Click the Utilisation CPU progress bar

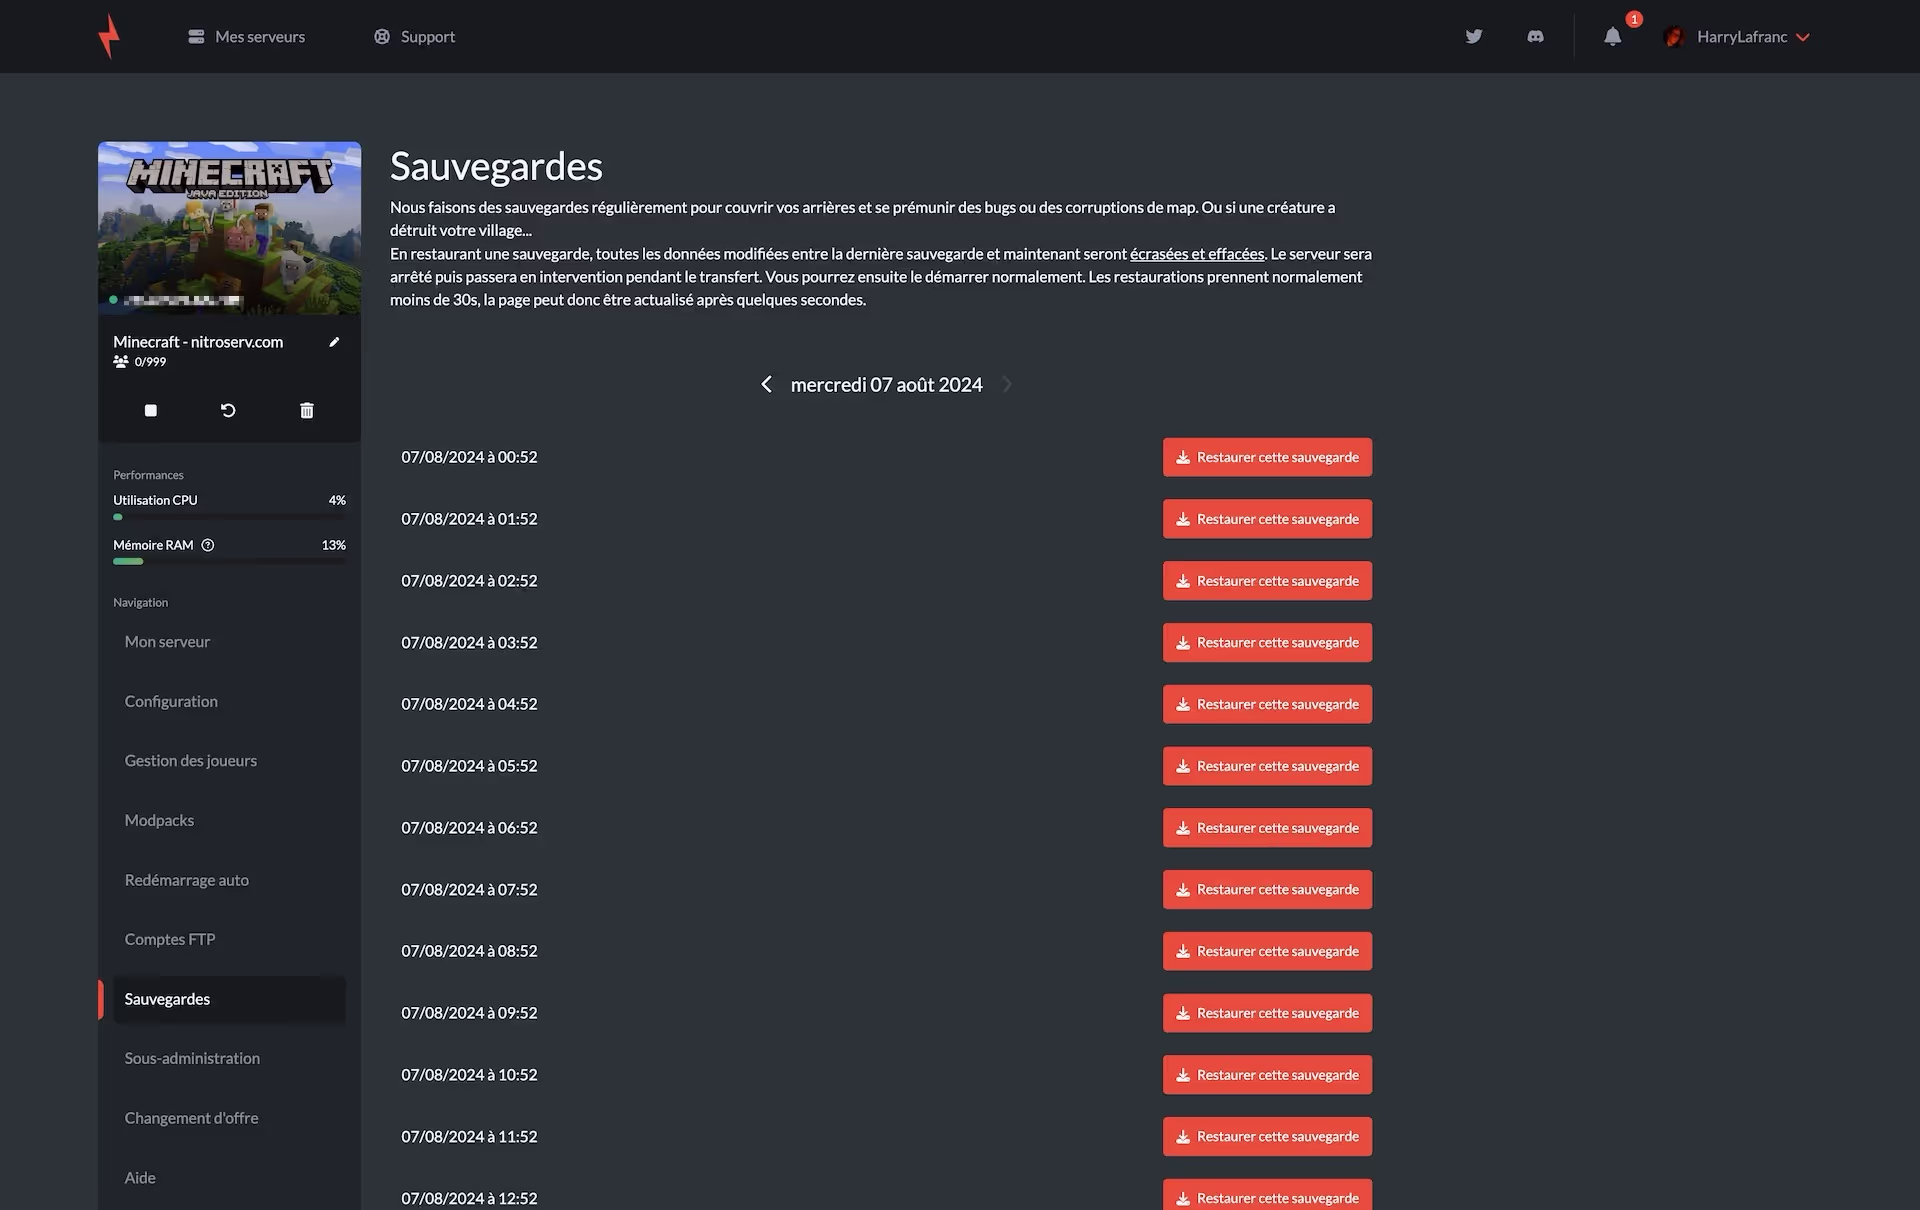tap(229, 517)
